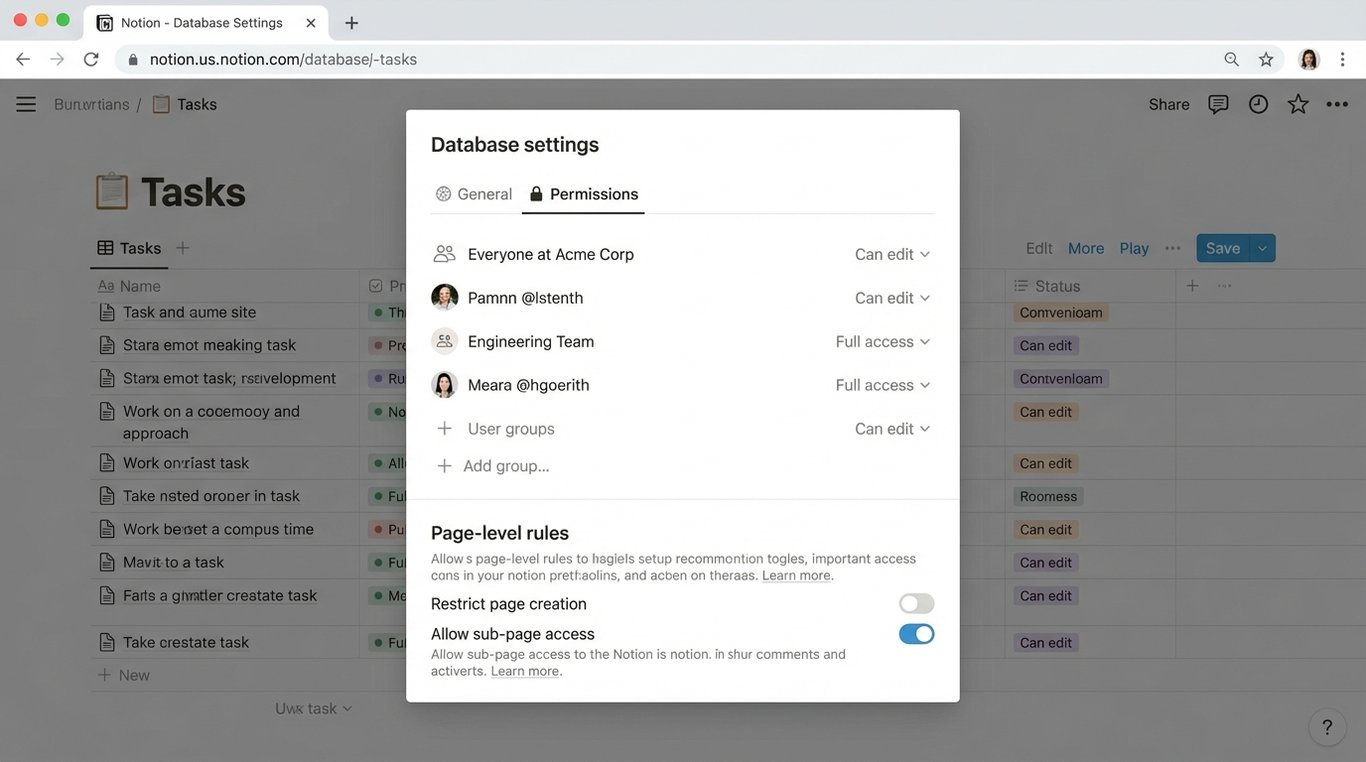Add a New row to the table
This screenshot has height=762, width=1366.
[123, 675]
